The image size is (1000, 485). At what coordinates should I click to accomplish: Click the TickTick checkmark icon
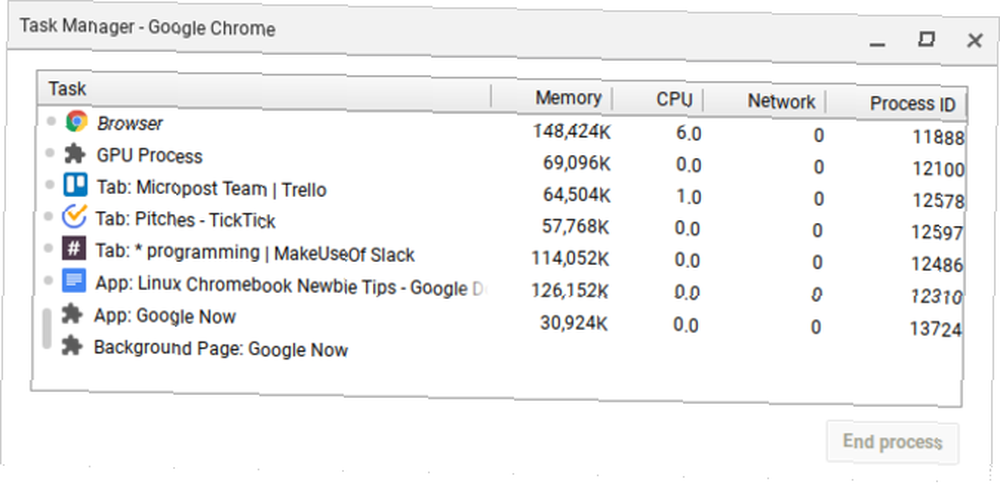point(74,217)
